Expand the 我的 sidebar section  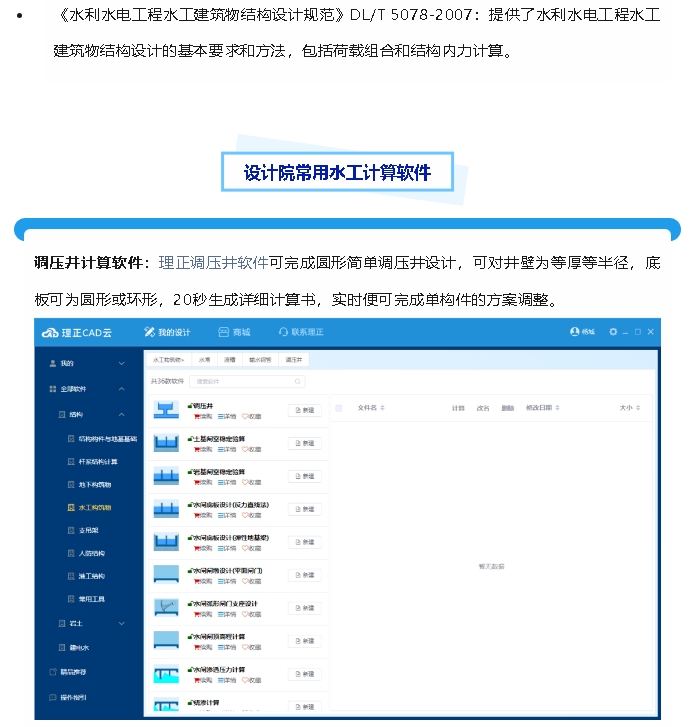click(121, 363)
